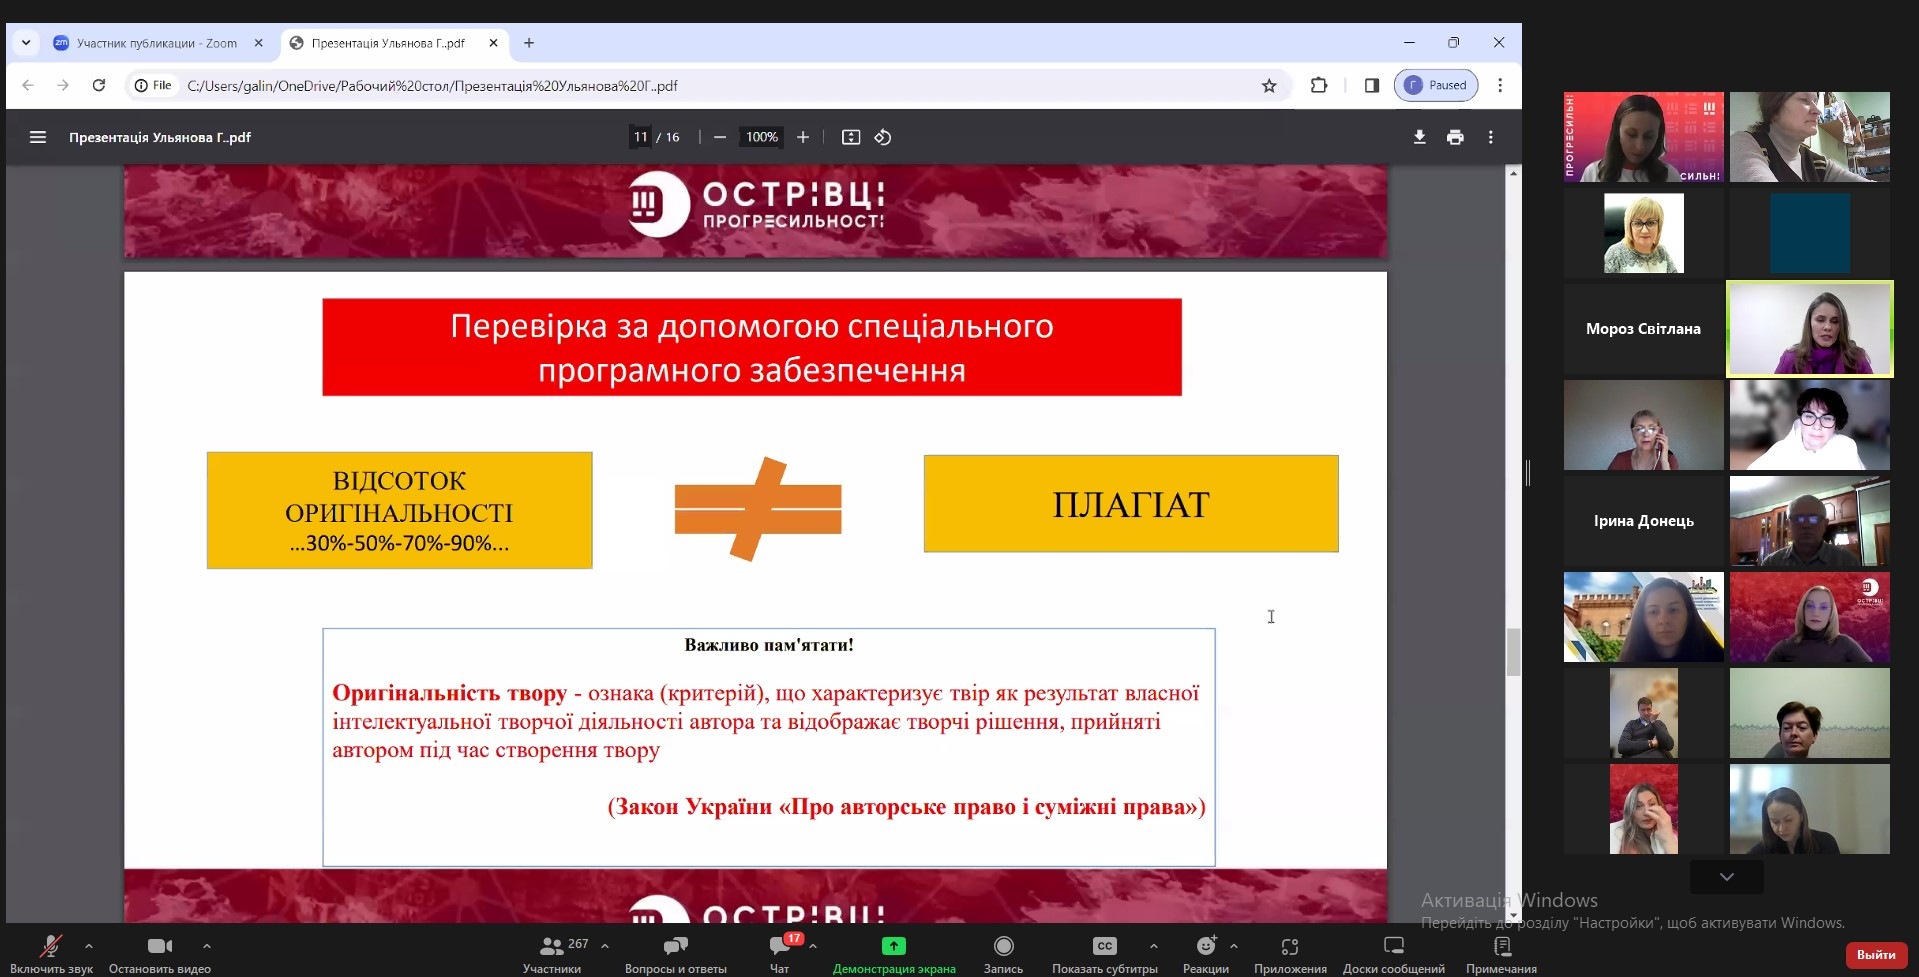Image resolution: width=1919 pixels, height=977 pixels.
Task: Show more participants with down chevron
Action: coord(1727,877)
